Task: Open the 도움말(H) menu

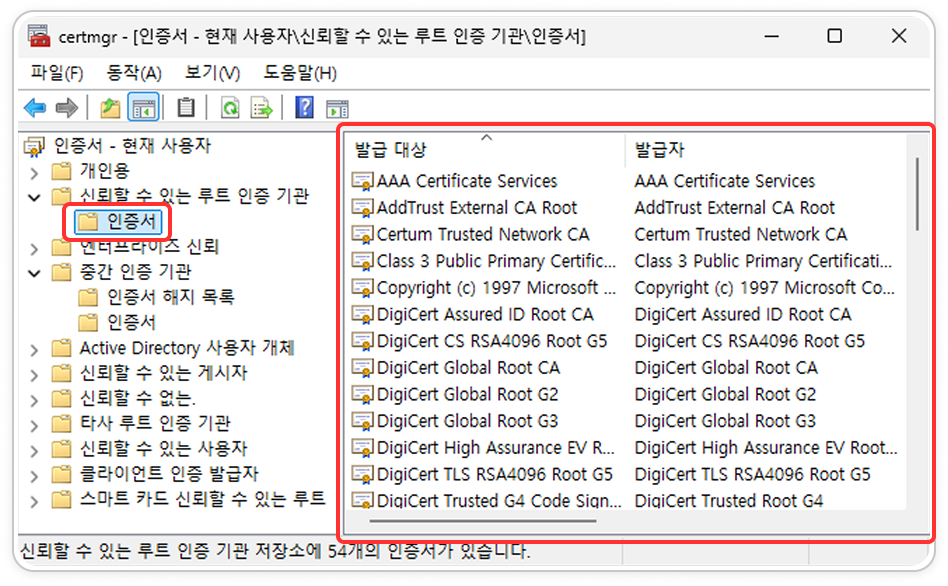Action: 300,73
